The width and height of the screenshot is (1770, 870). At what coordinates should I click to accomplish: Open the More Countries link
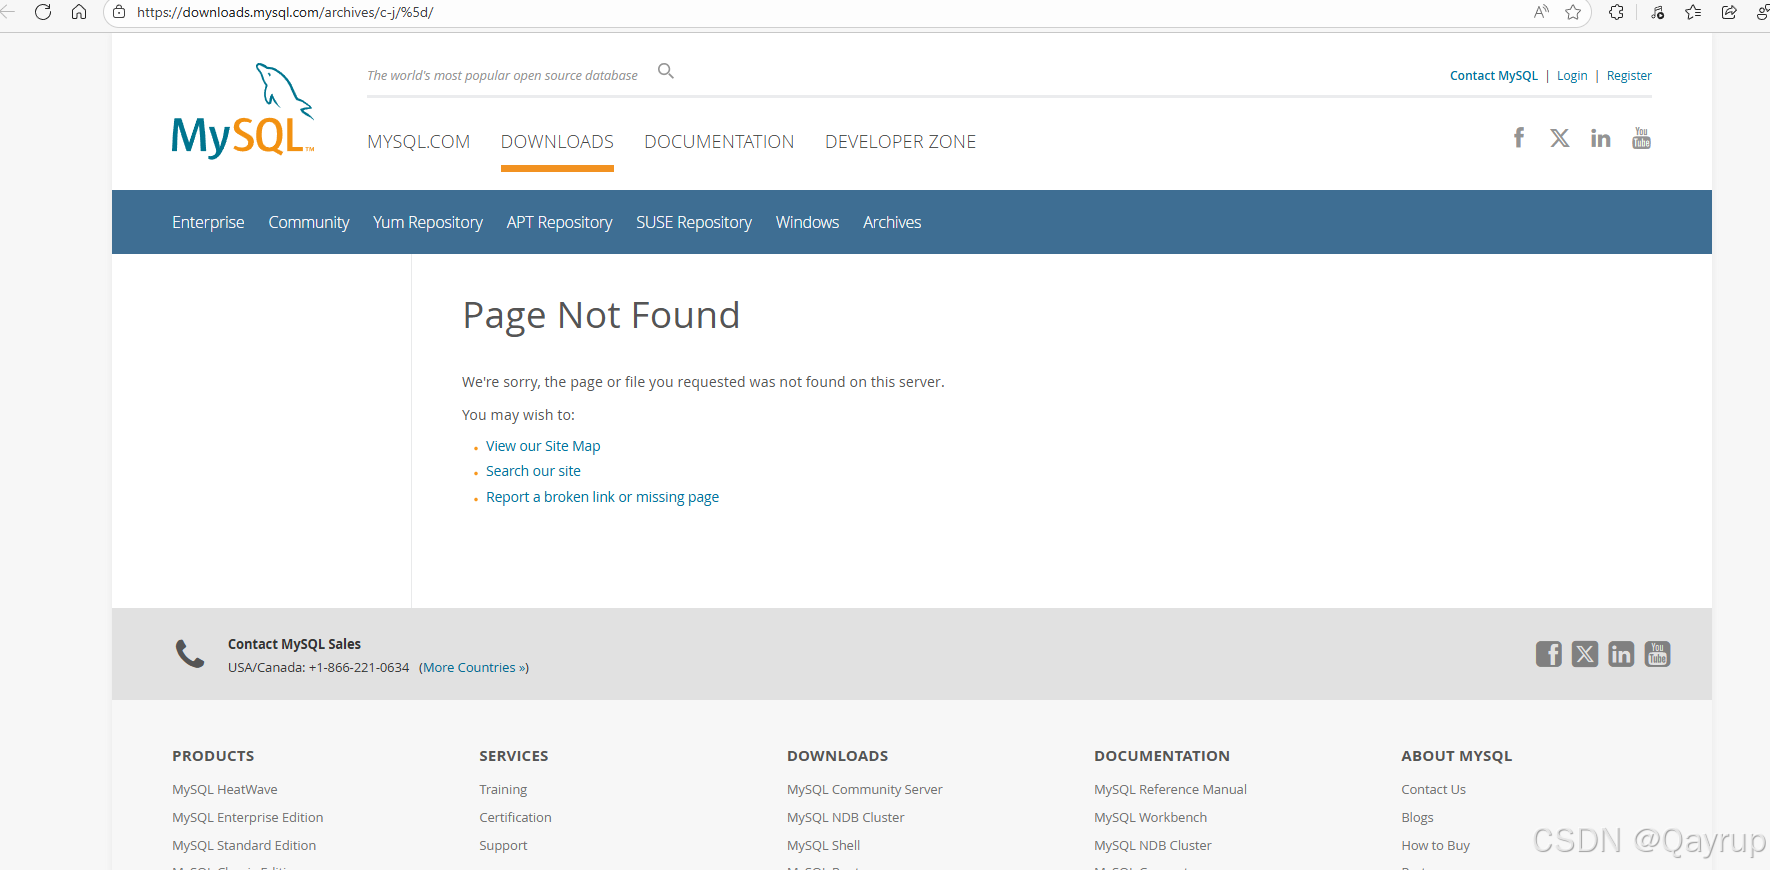pyautogui.click(x=474, y=668)
